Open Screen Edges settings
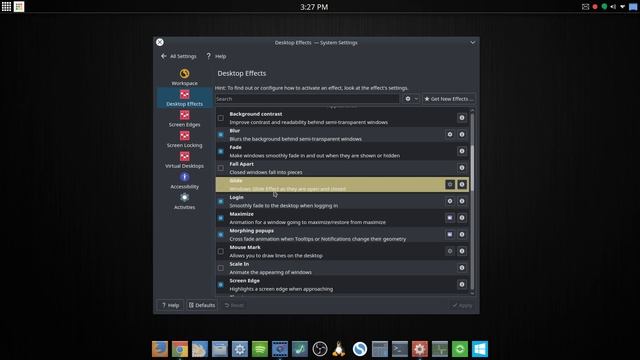 pos(184,119)
